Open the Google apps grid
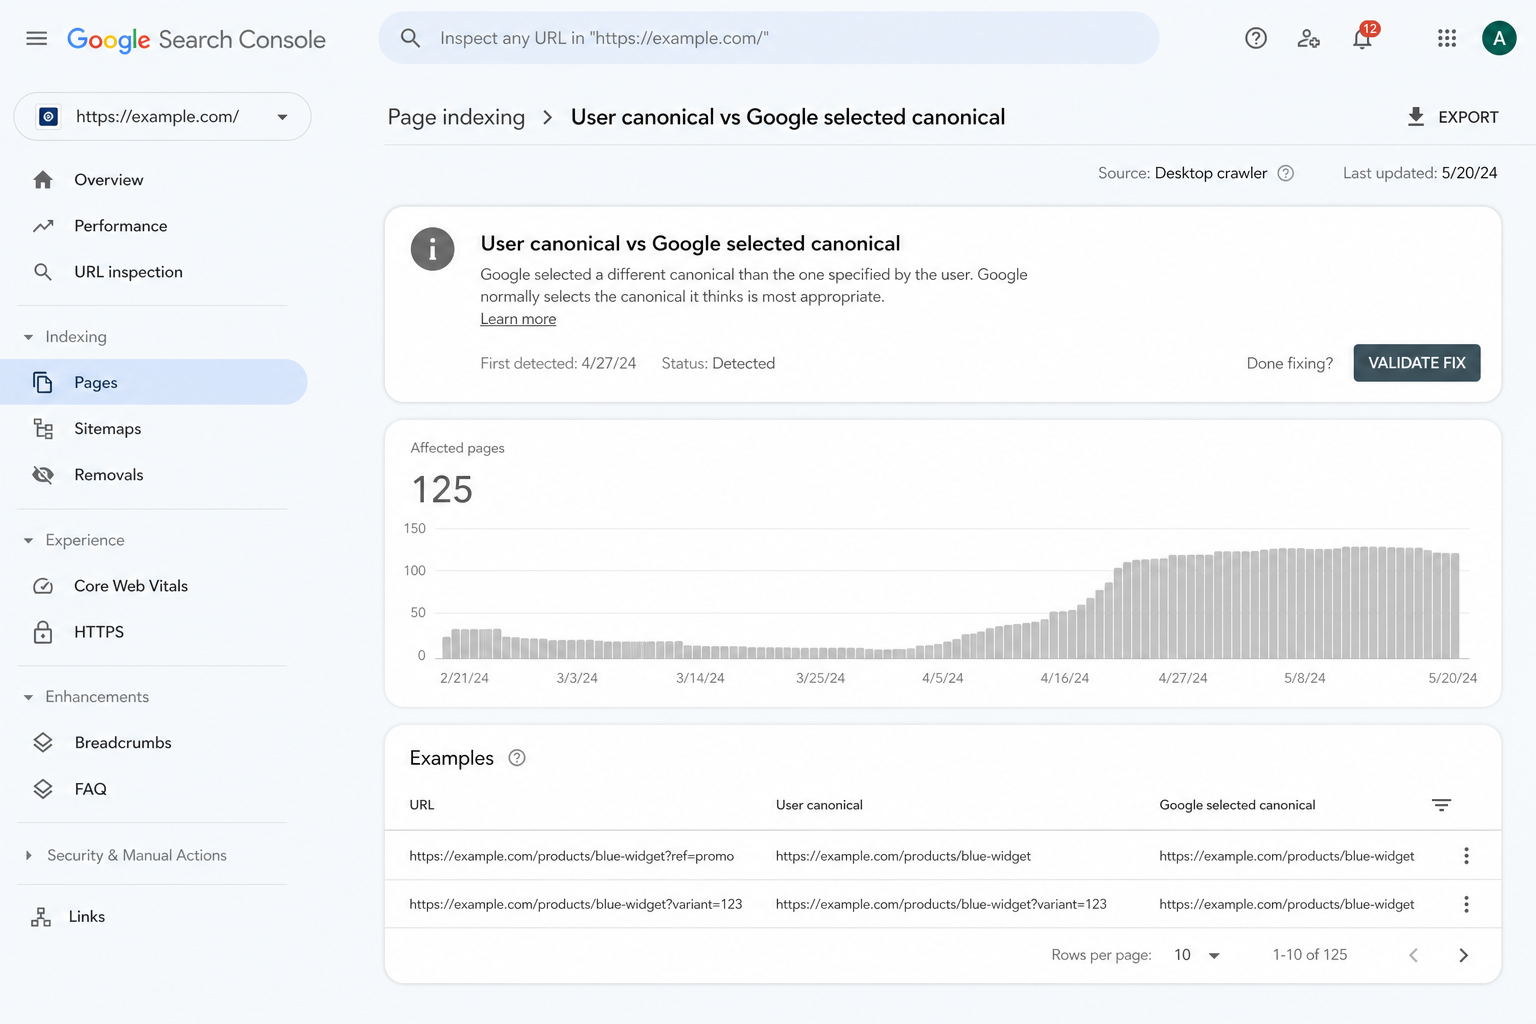Screen dimensions: 1536x1024 [x=1447, y=38]
